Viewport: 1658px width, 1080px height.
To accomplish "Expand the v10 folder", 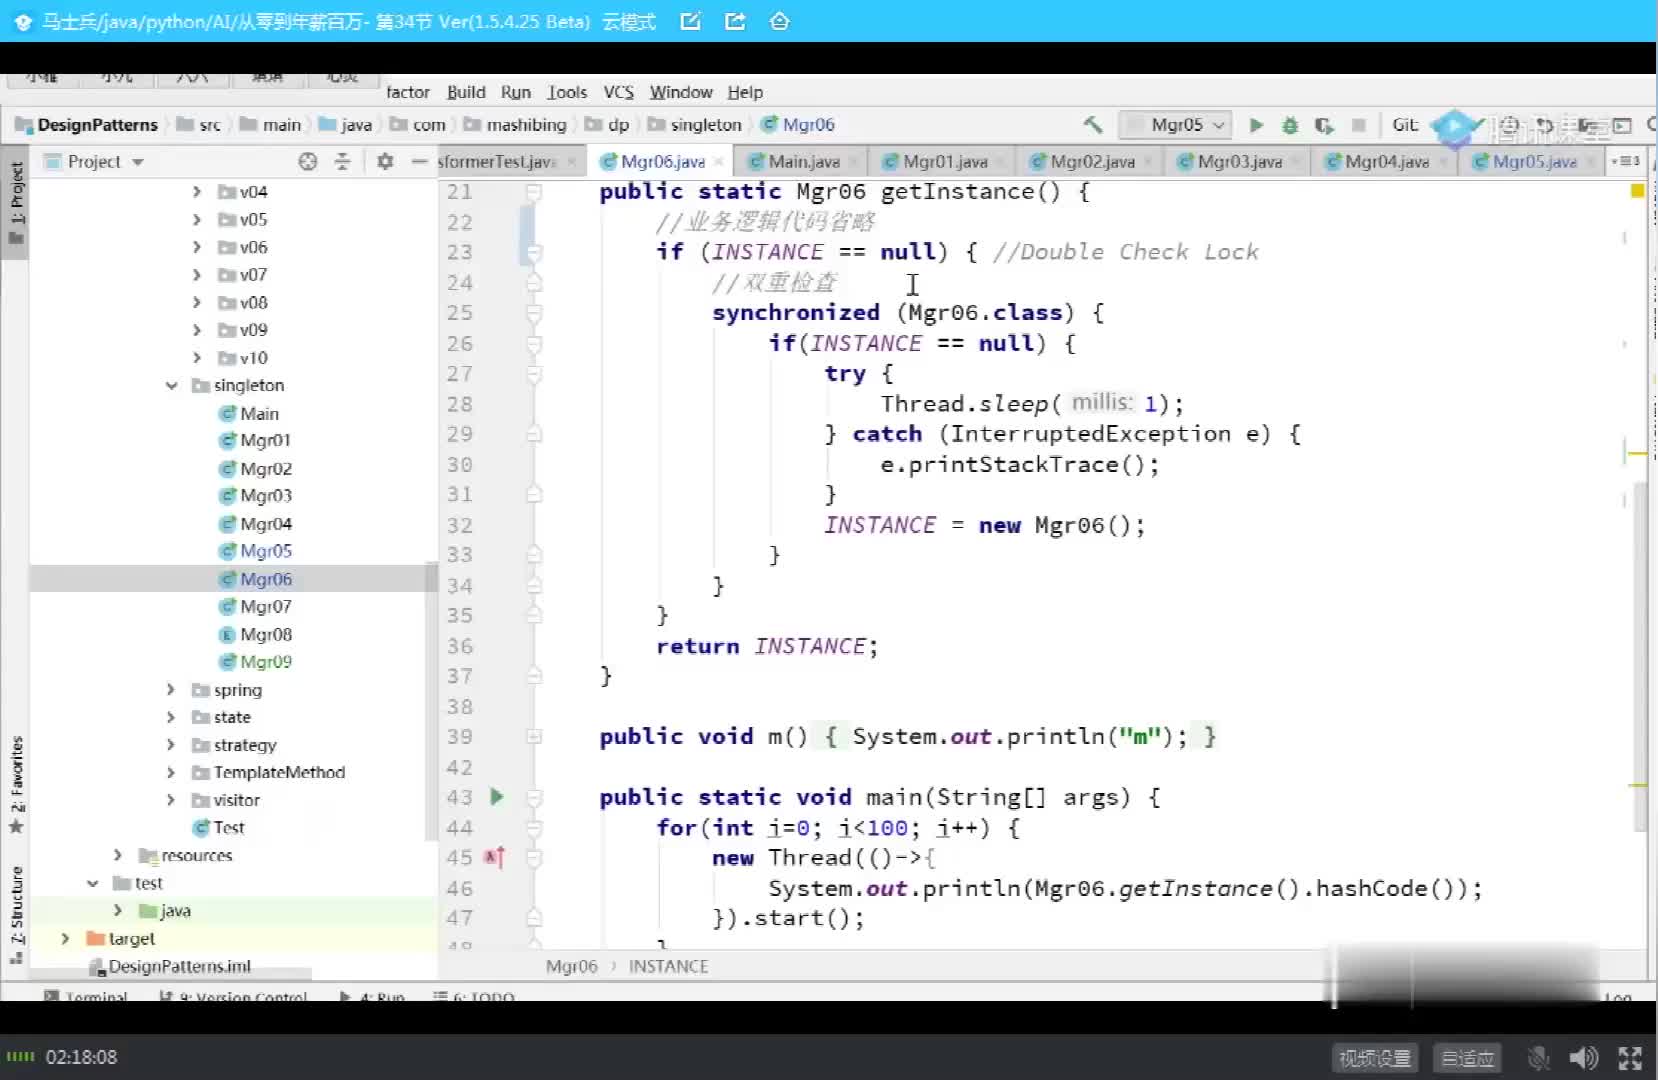I will (x=197, y=358).
